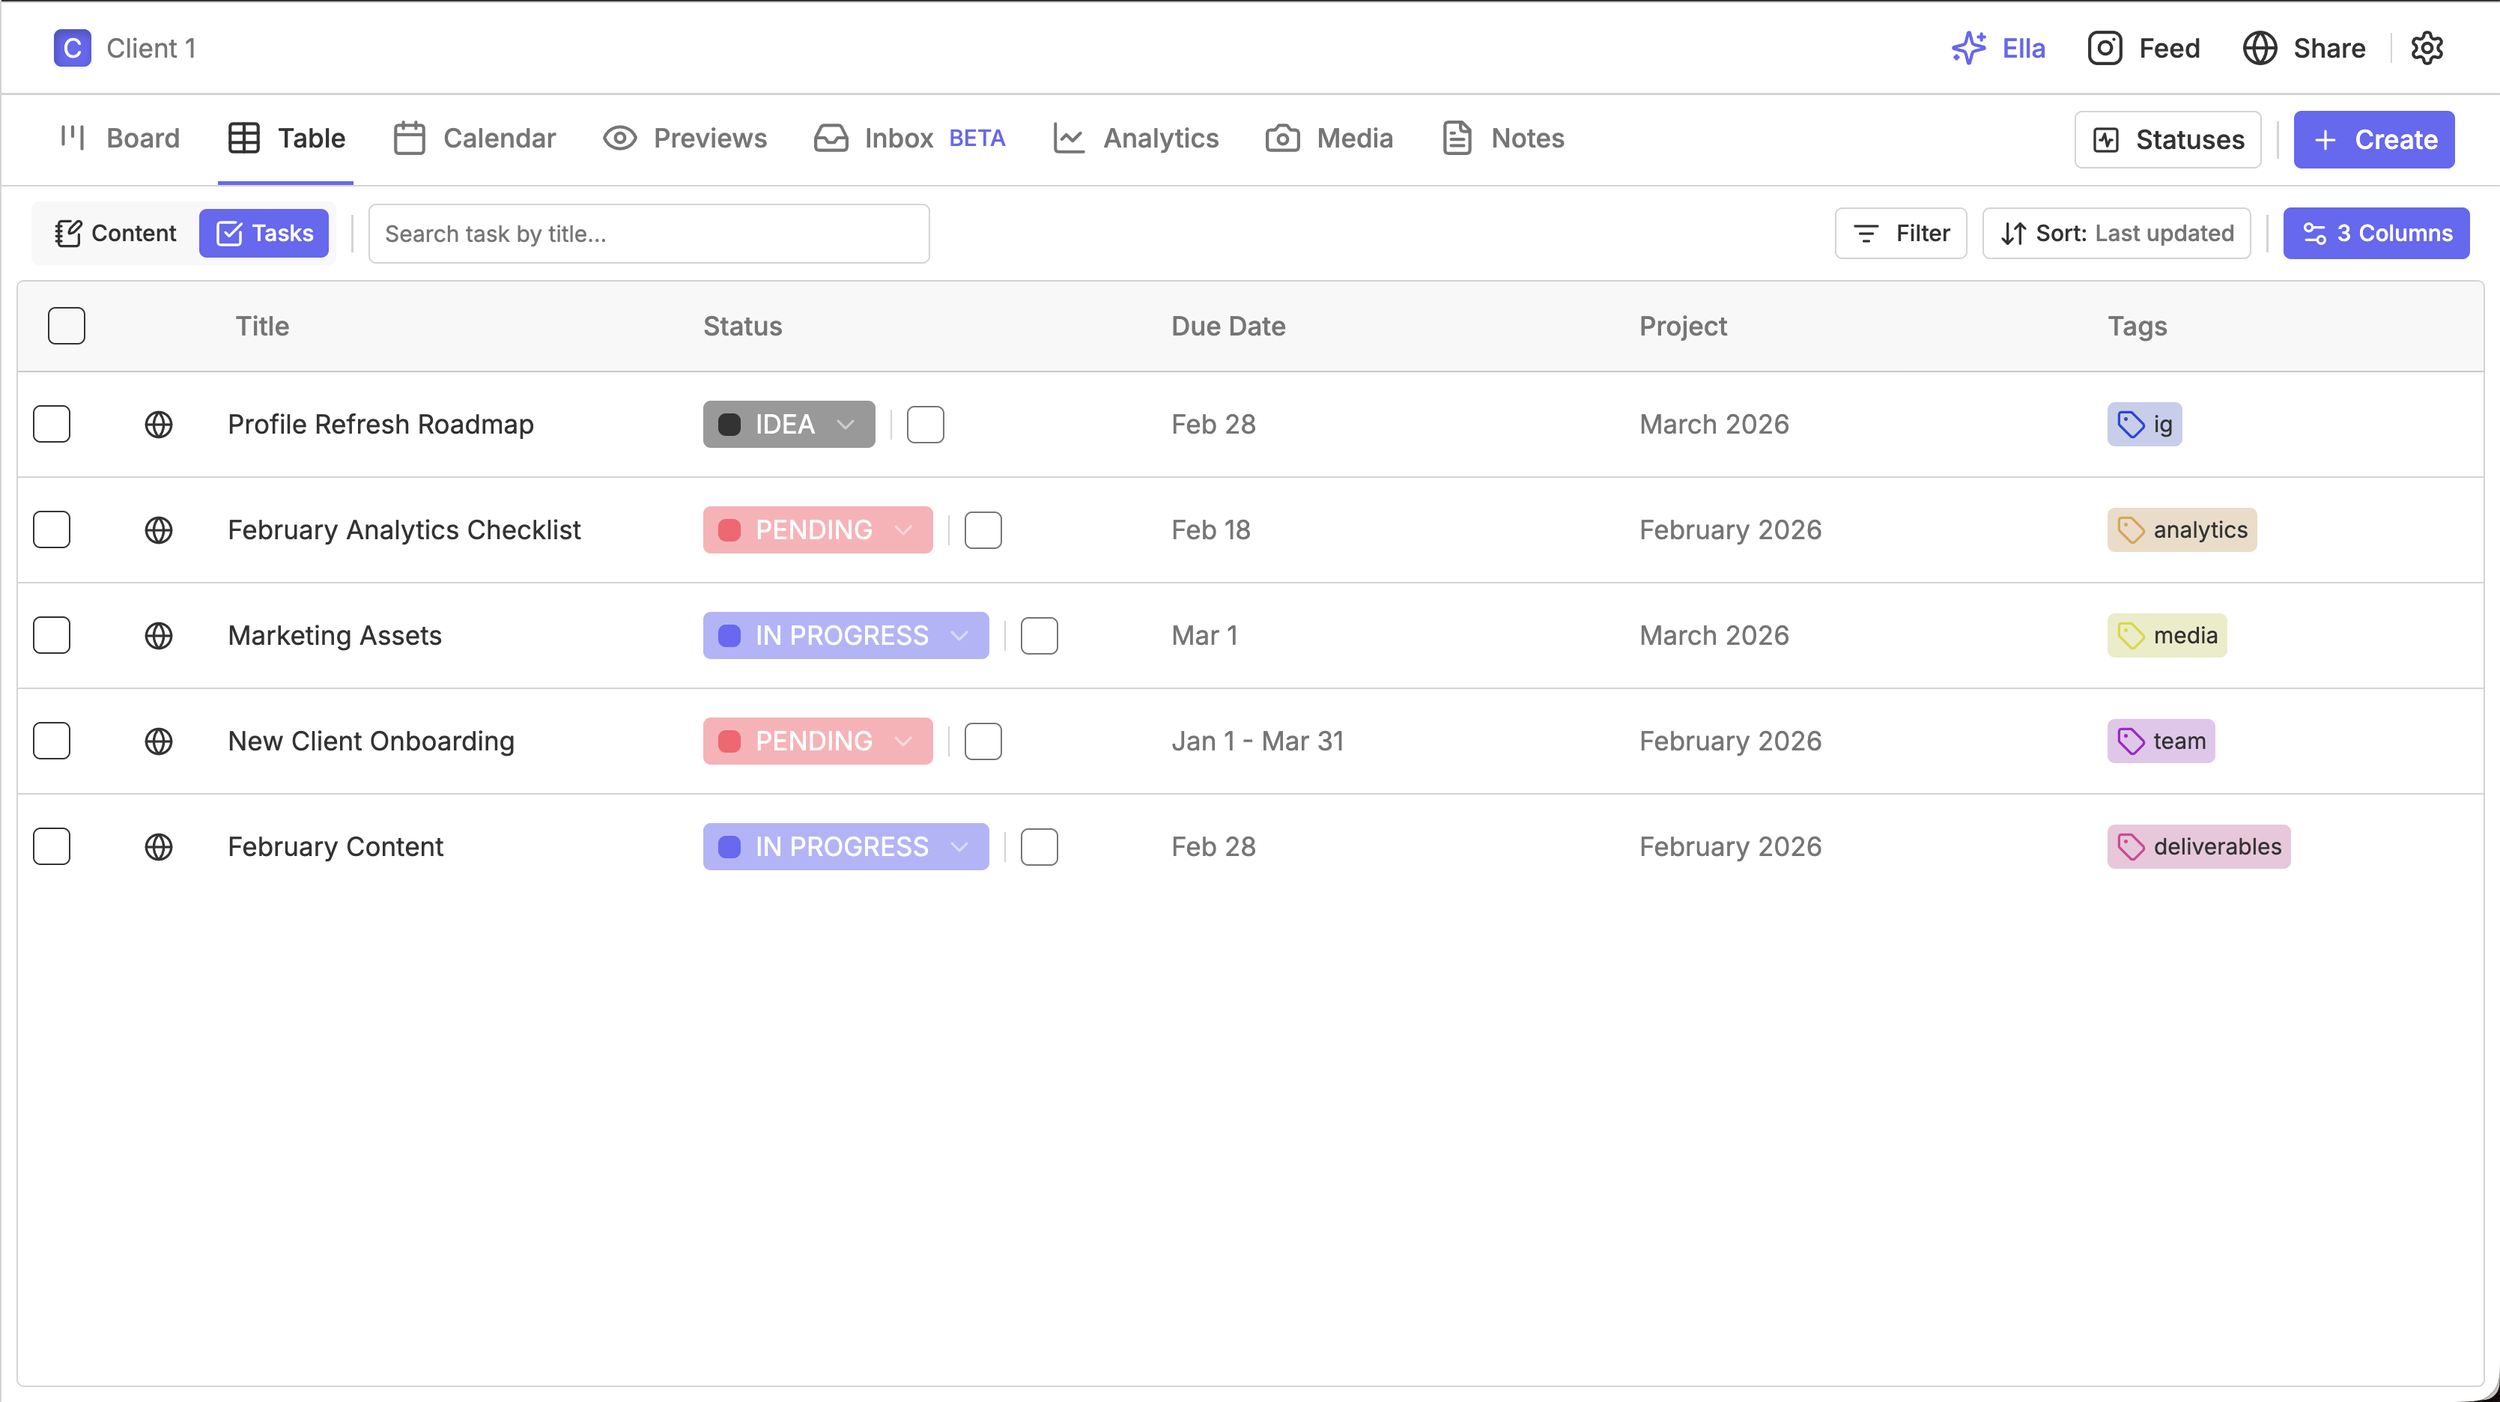Open the Sort Last updated dropdown
2500x1402 pixels.
[2116, 233]
